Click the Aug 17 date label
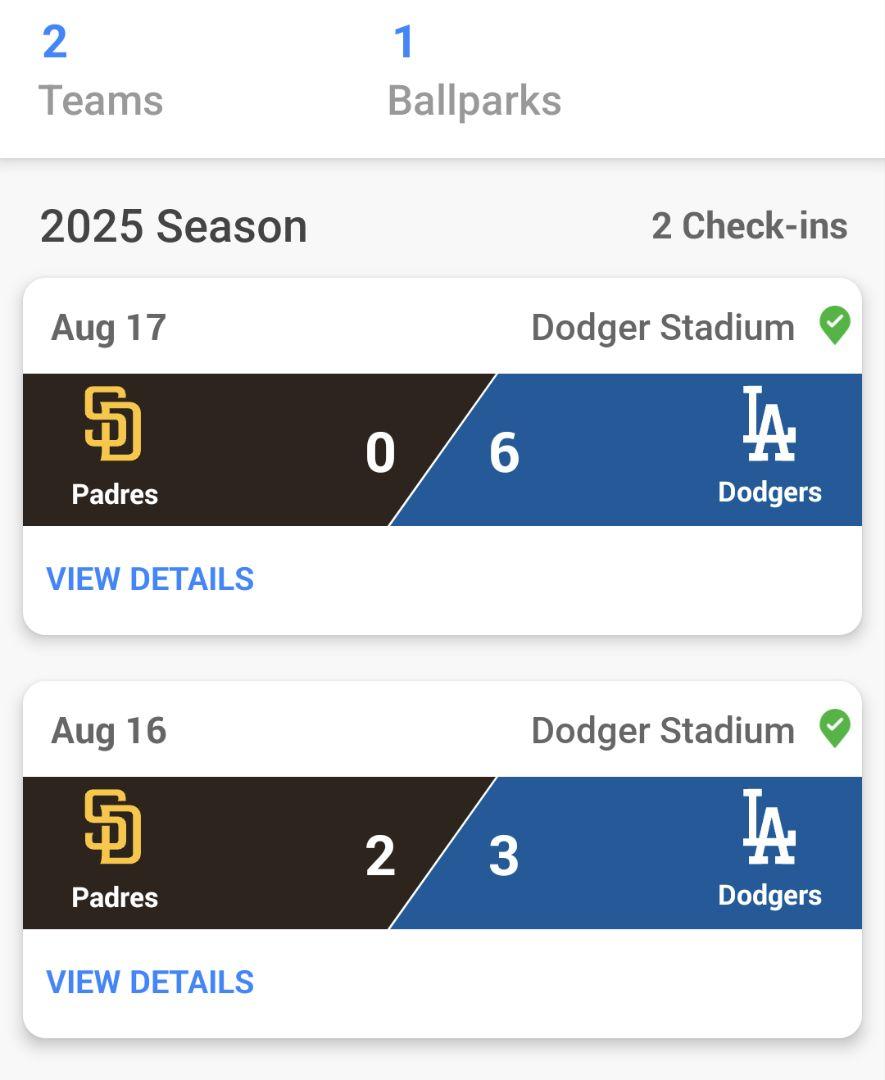Screen dimensions: 885x1080 click(x=108, y=327)
